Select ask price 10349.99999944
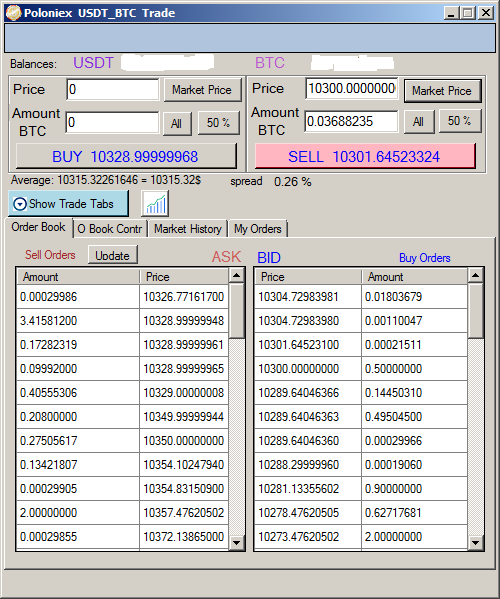This screenshot has width=500, height=599. point(184,417)
